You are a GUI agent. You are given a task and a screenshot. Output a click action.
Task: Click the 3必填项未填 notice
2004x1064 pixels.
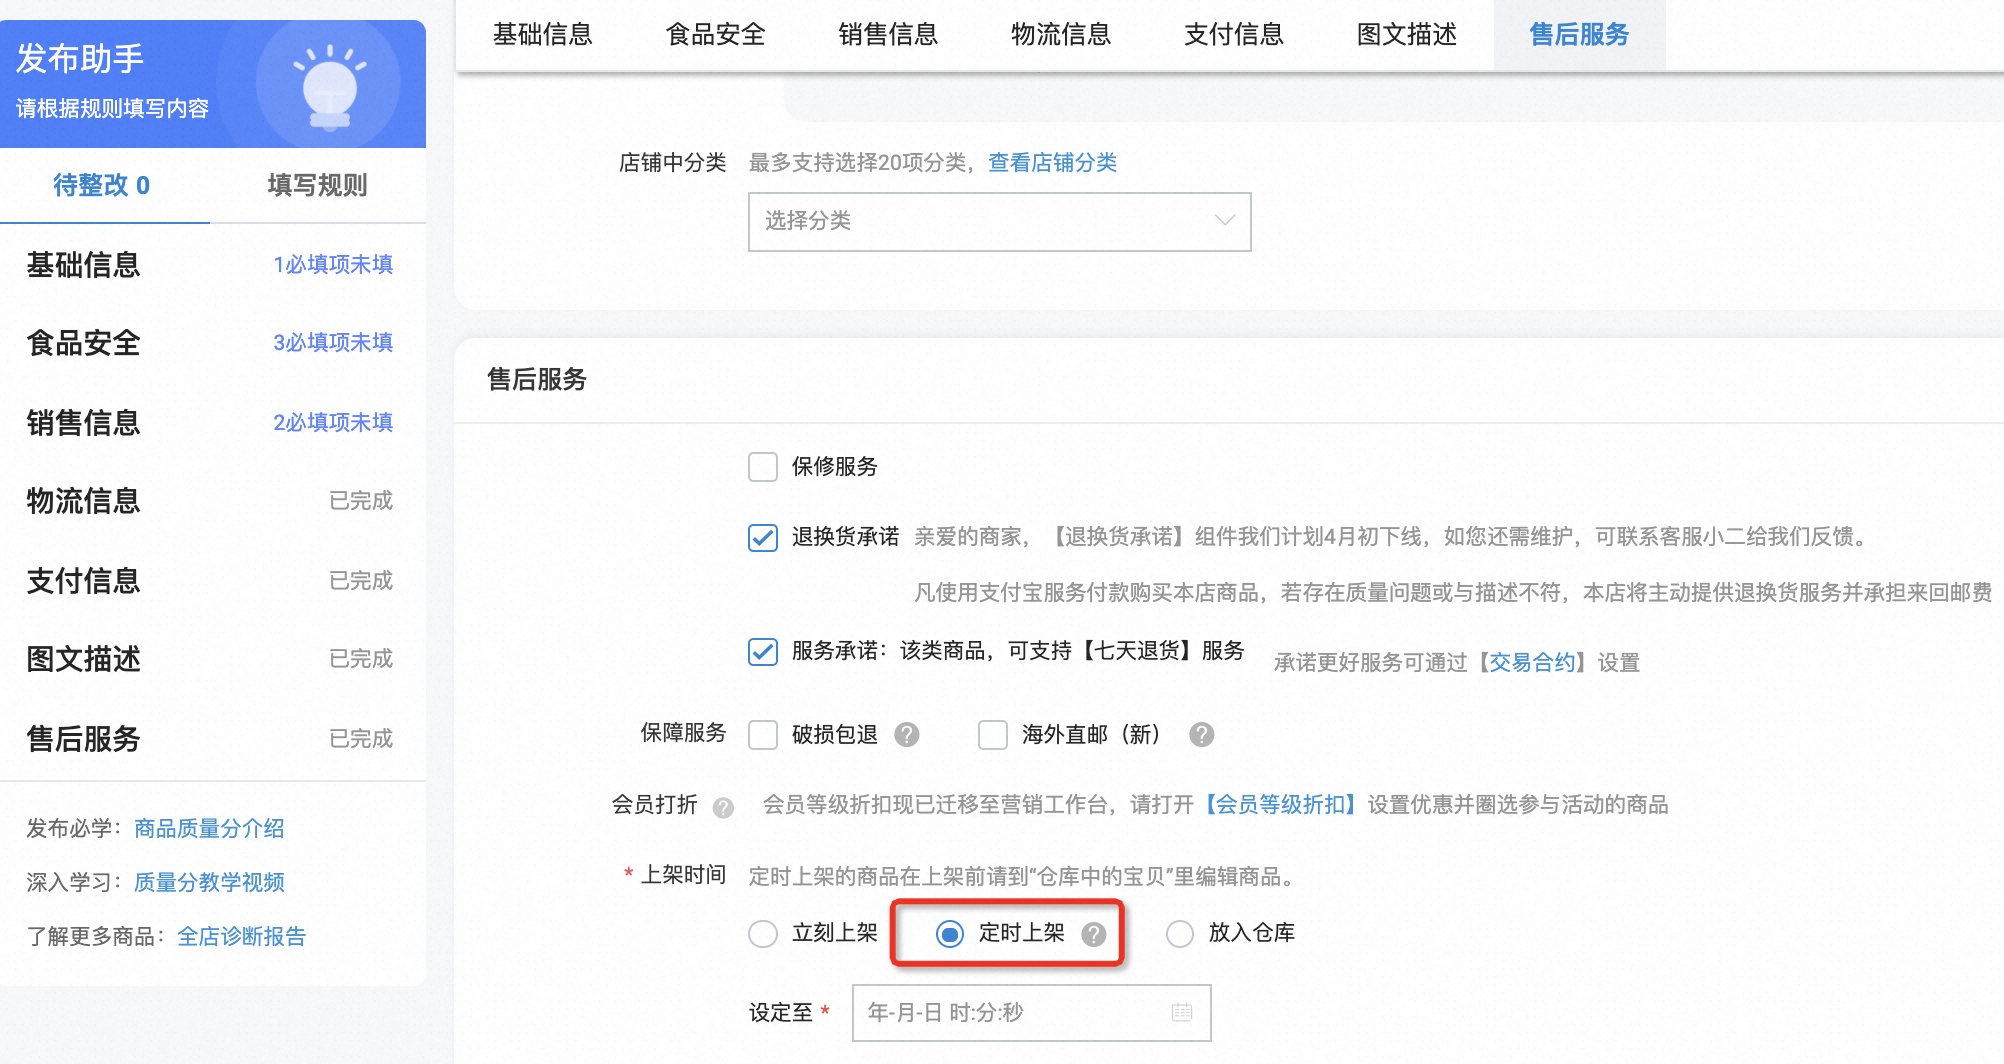[333, 343]
